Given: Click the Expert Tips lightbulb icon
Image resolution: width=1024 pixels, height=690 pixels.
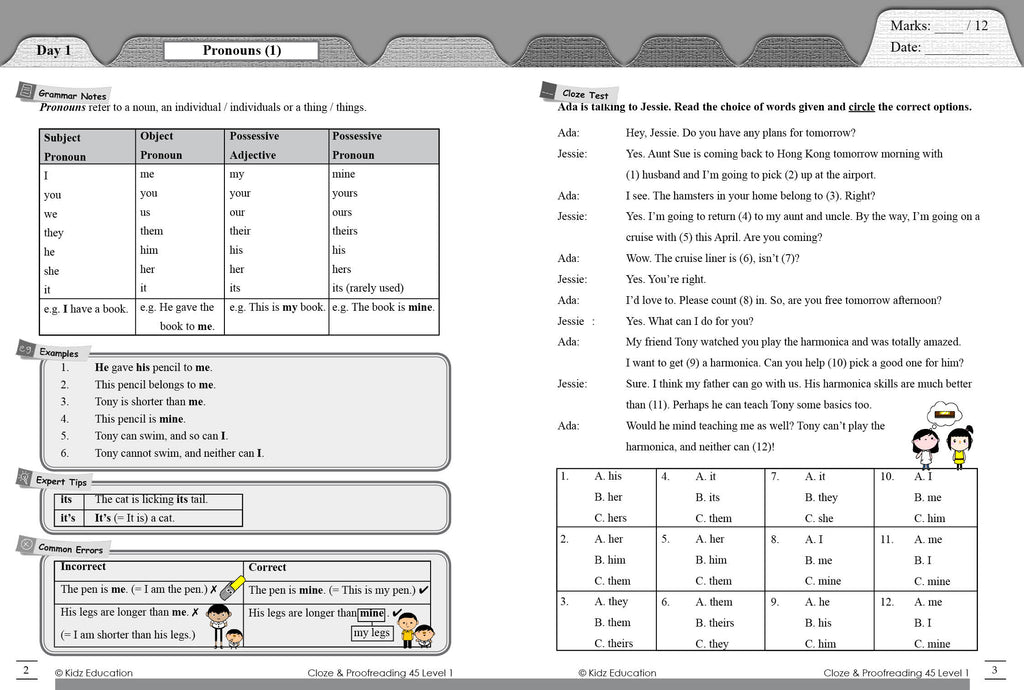Looking at the screenshot, I should click(x=25, y=478).
